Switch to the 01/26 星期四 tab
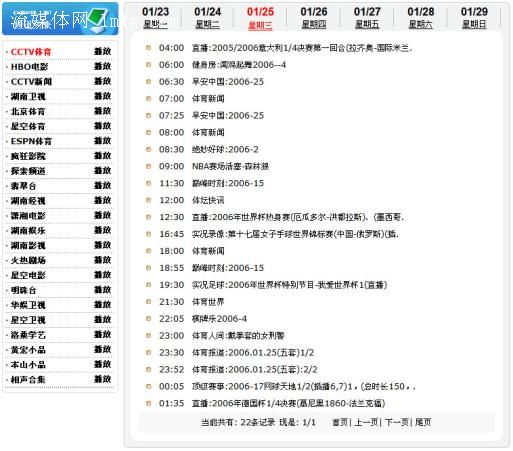 tap(314, 17)
